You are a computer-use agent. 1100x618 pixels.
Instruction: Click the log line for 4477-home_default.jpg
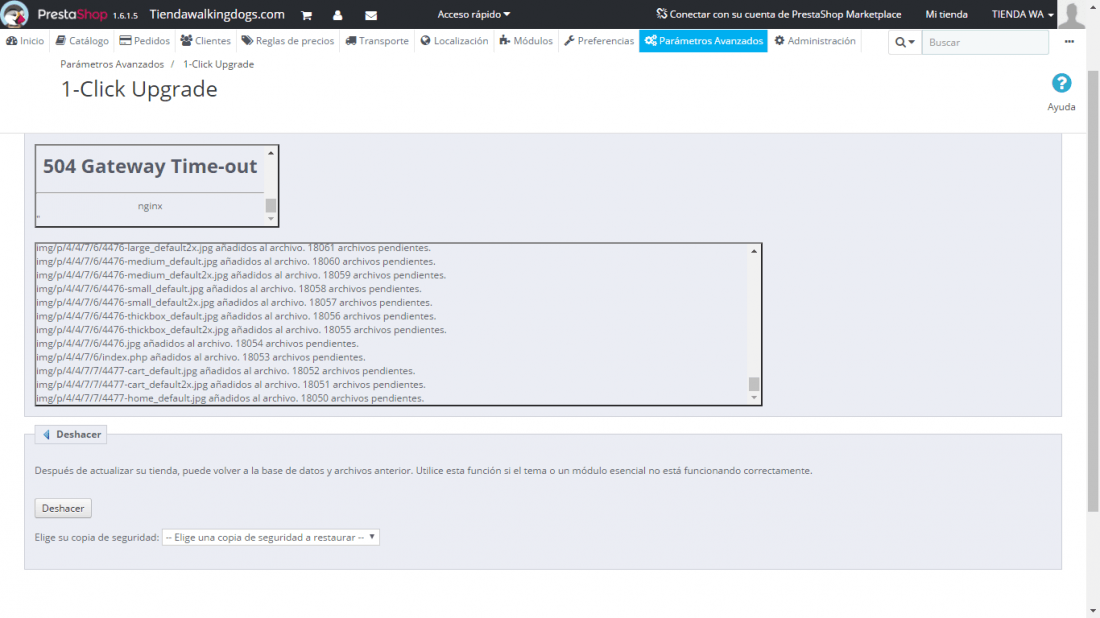[230, 398]
